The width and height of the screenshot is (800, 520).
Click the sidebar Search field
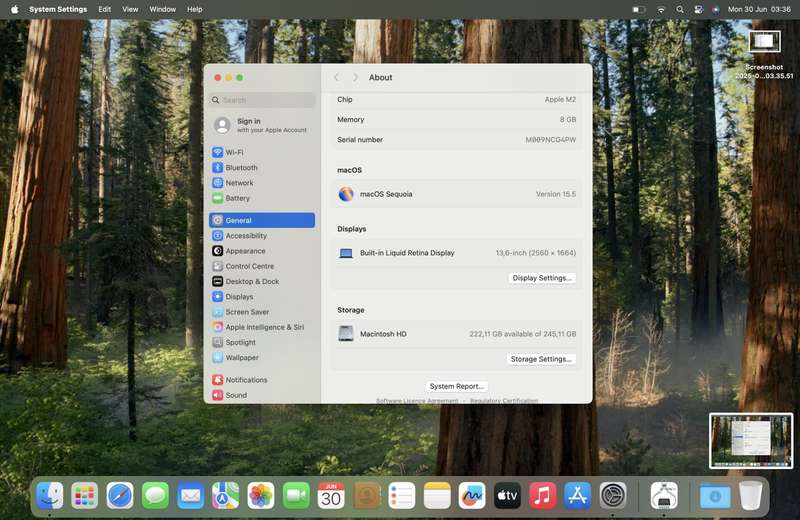(262, 100)
